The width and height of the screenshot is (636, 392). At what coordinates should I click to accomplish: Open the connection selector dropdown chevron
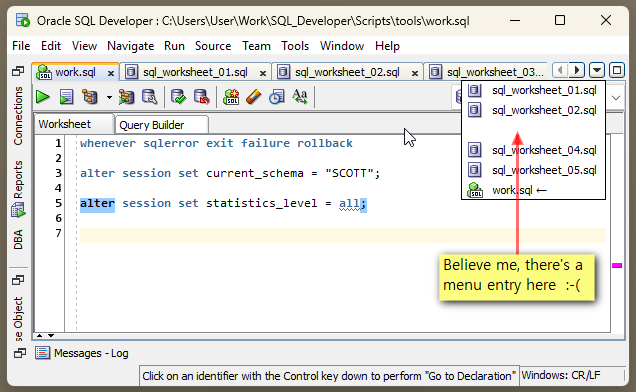point(616,98)
